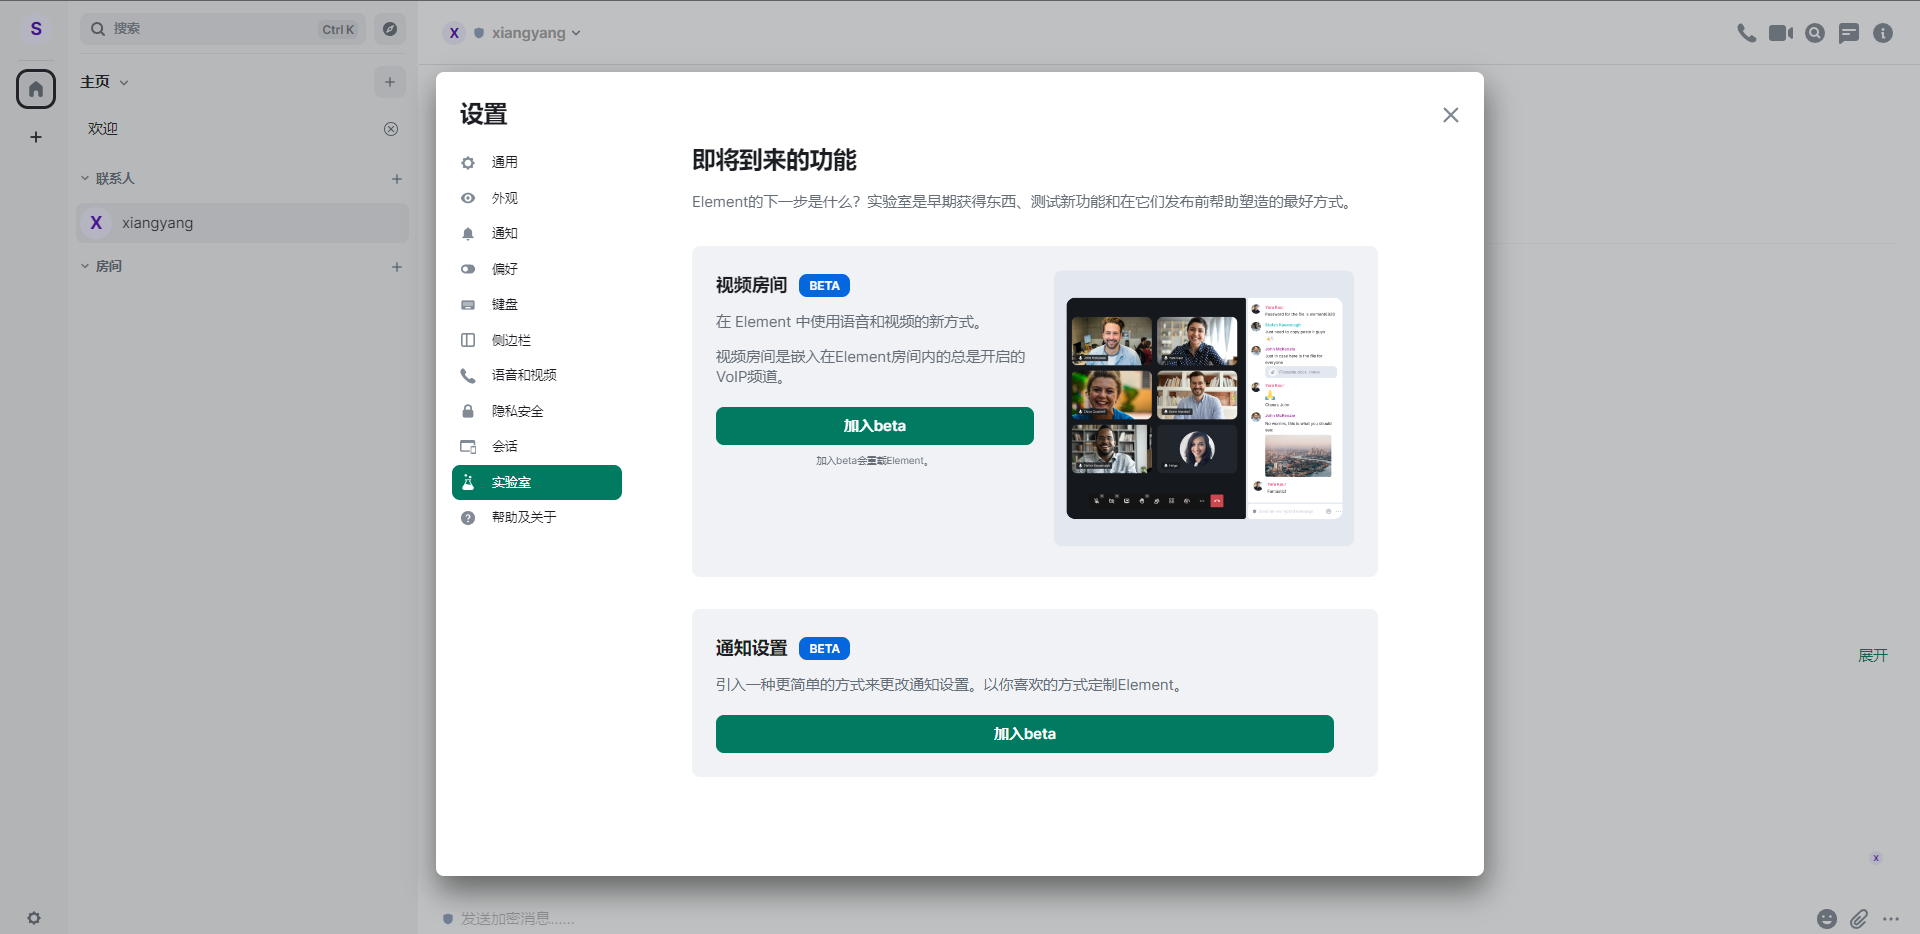Click the read receipt avatar in timeline
This screenshot has height=934, width=1920.
pos(1876,858)
